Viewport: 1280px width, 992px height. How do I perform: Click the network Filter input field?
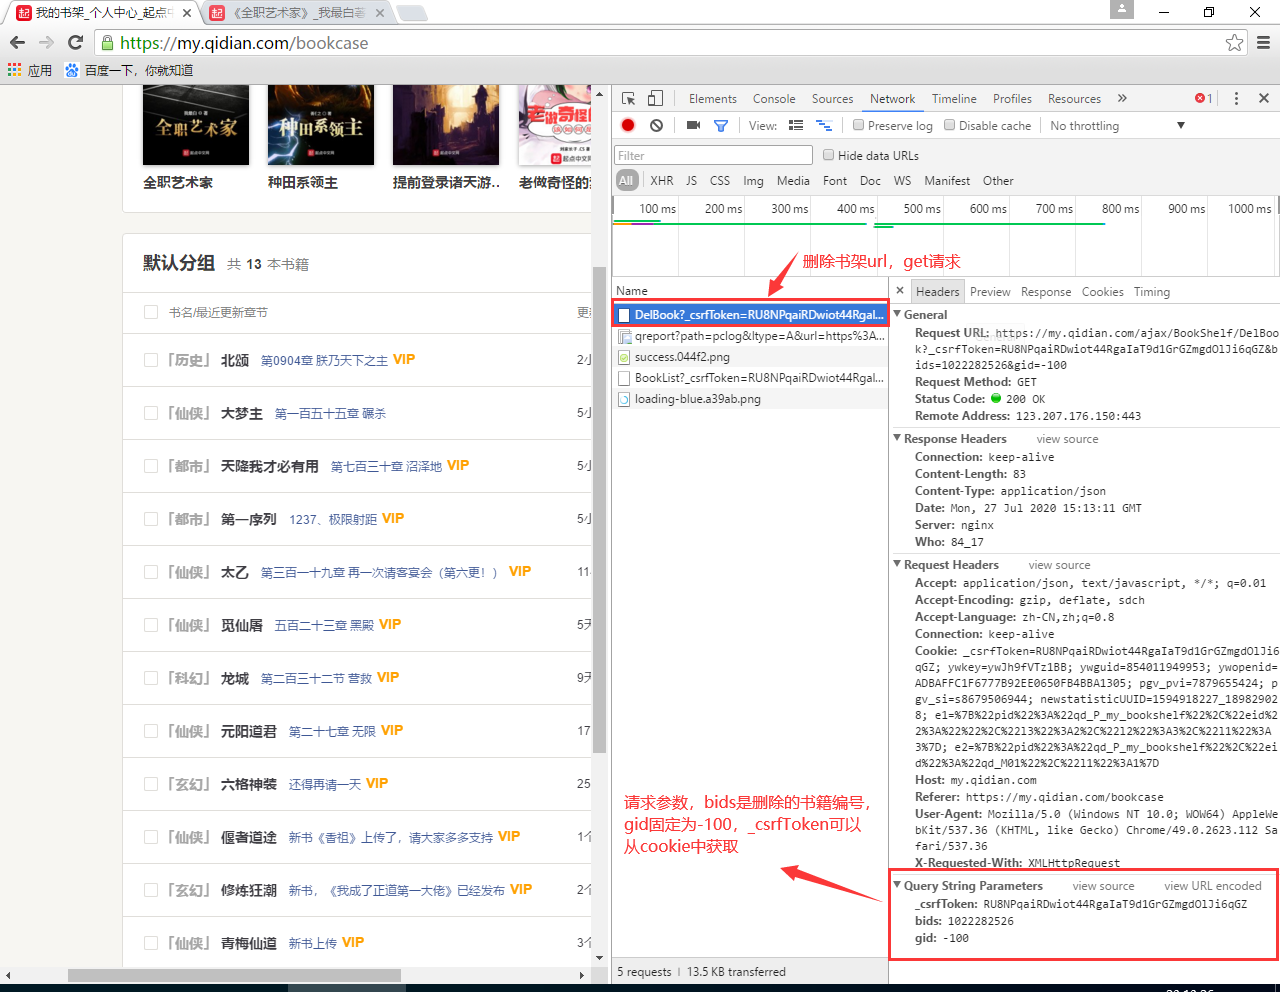click(x=712, y=155)
